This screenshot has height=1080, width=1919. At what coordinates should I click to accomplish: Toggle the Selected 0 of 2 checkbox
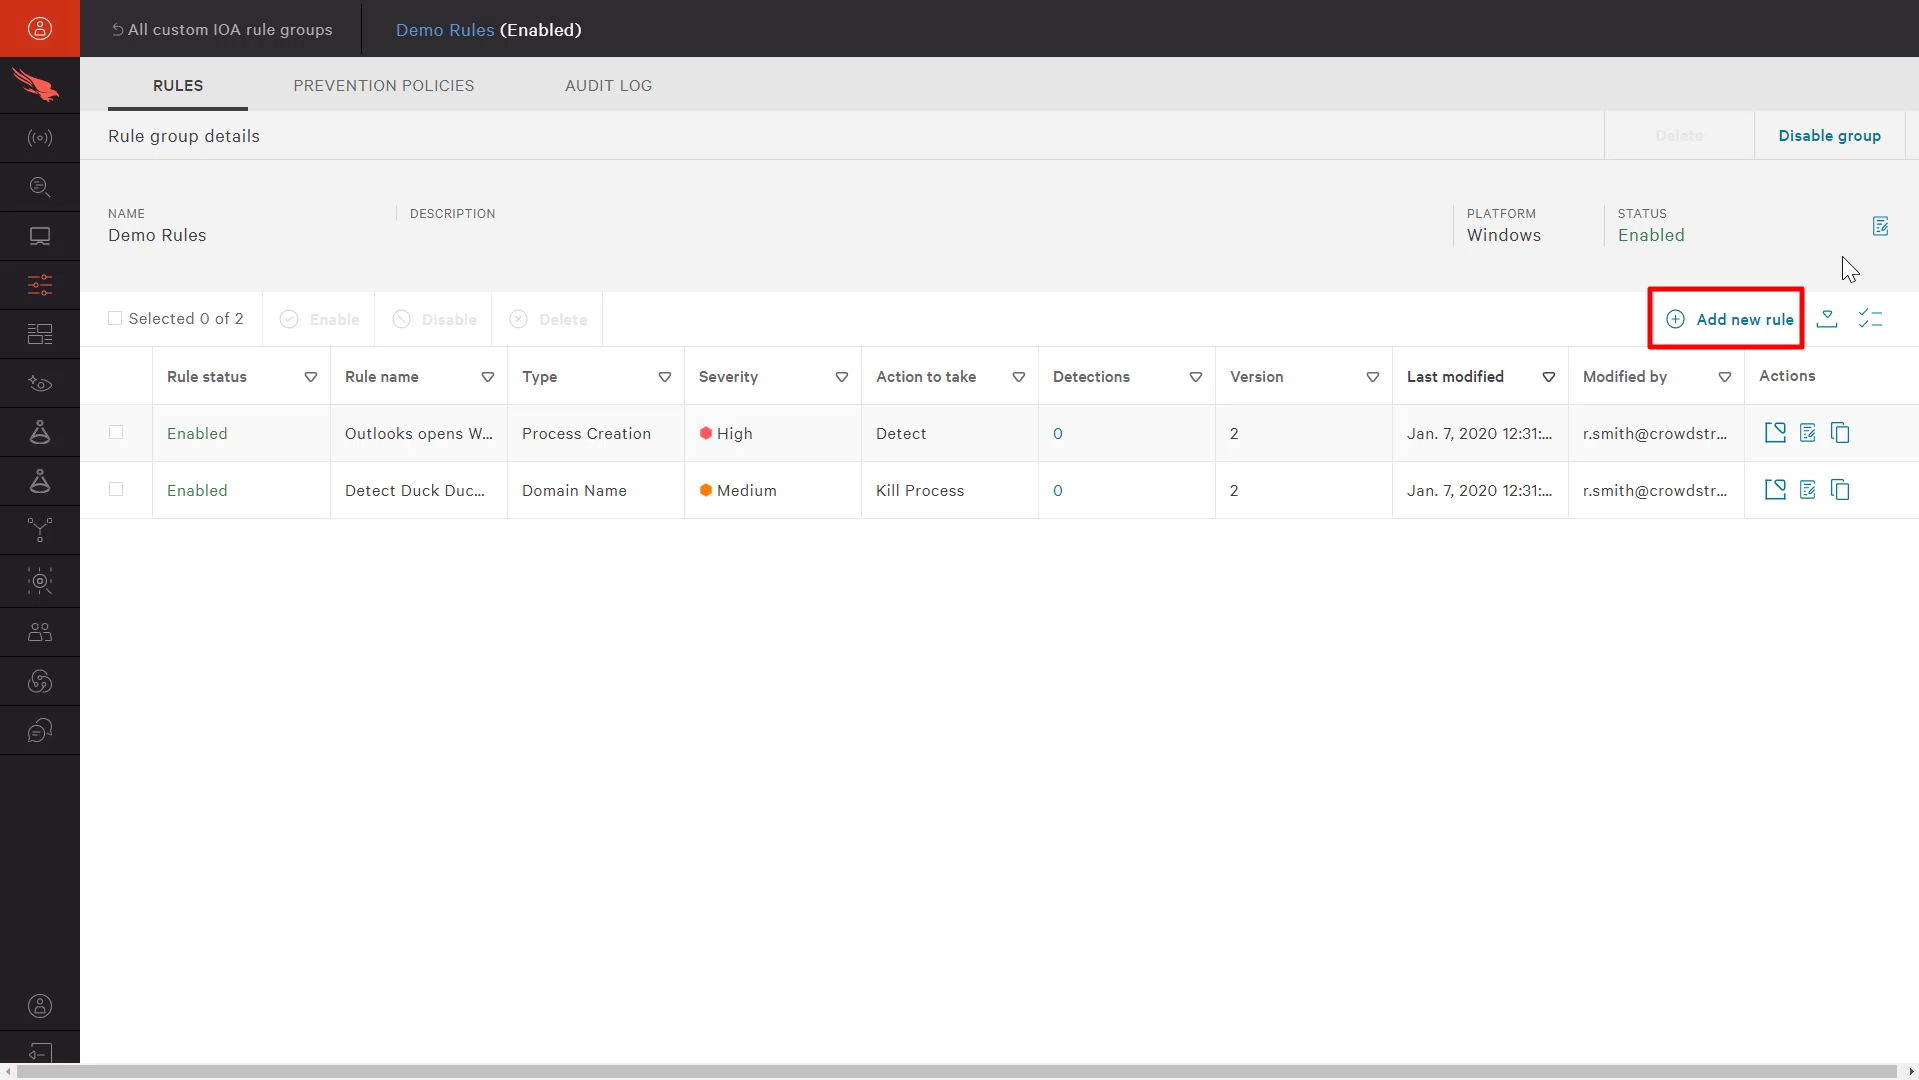click(x=115, y=318)
